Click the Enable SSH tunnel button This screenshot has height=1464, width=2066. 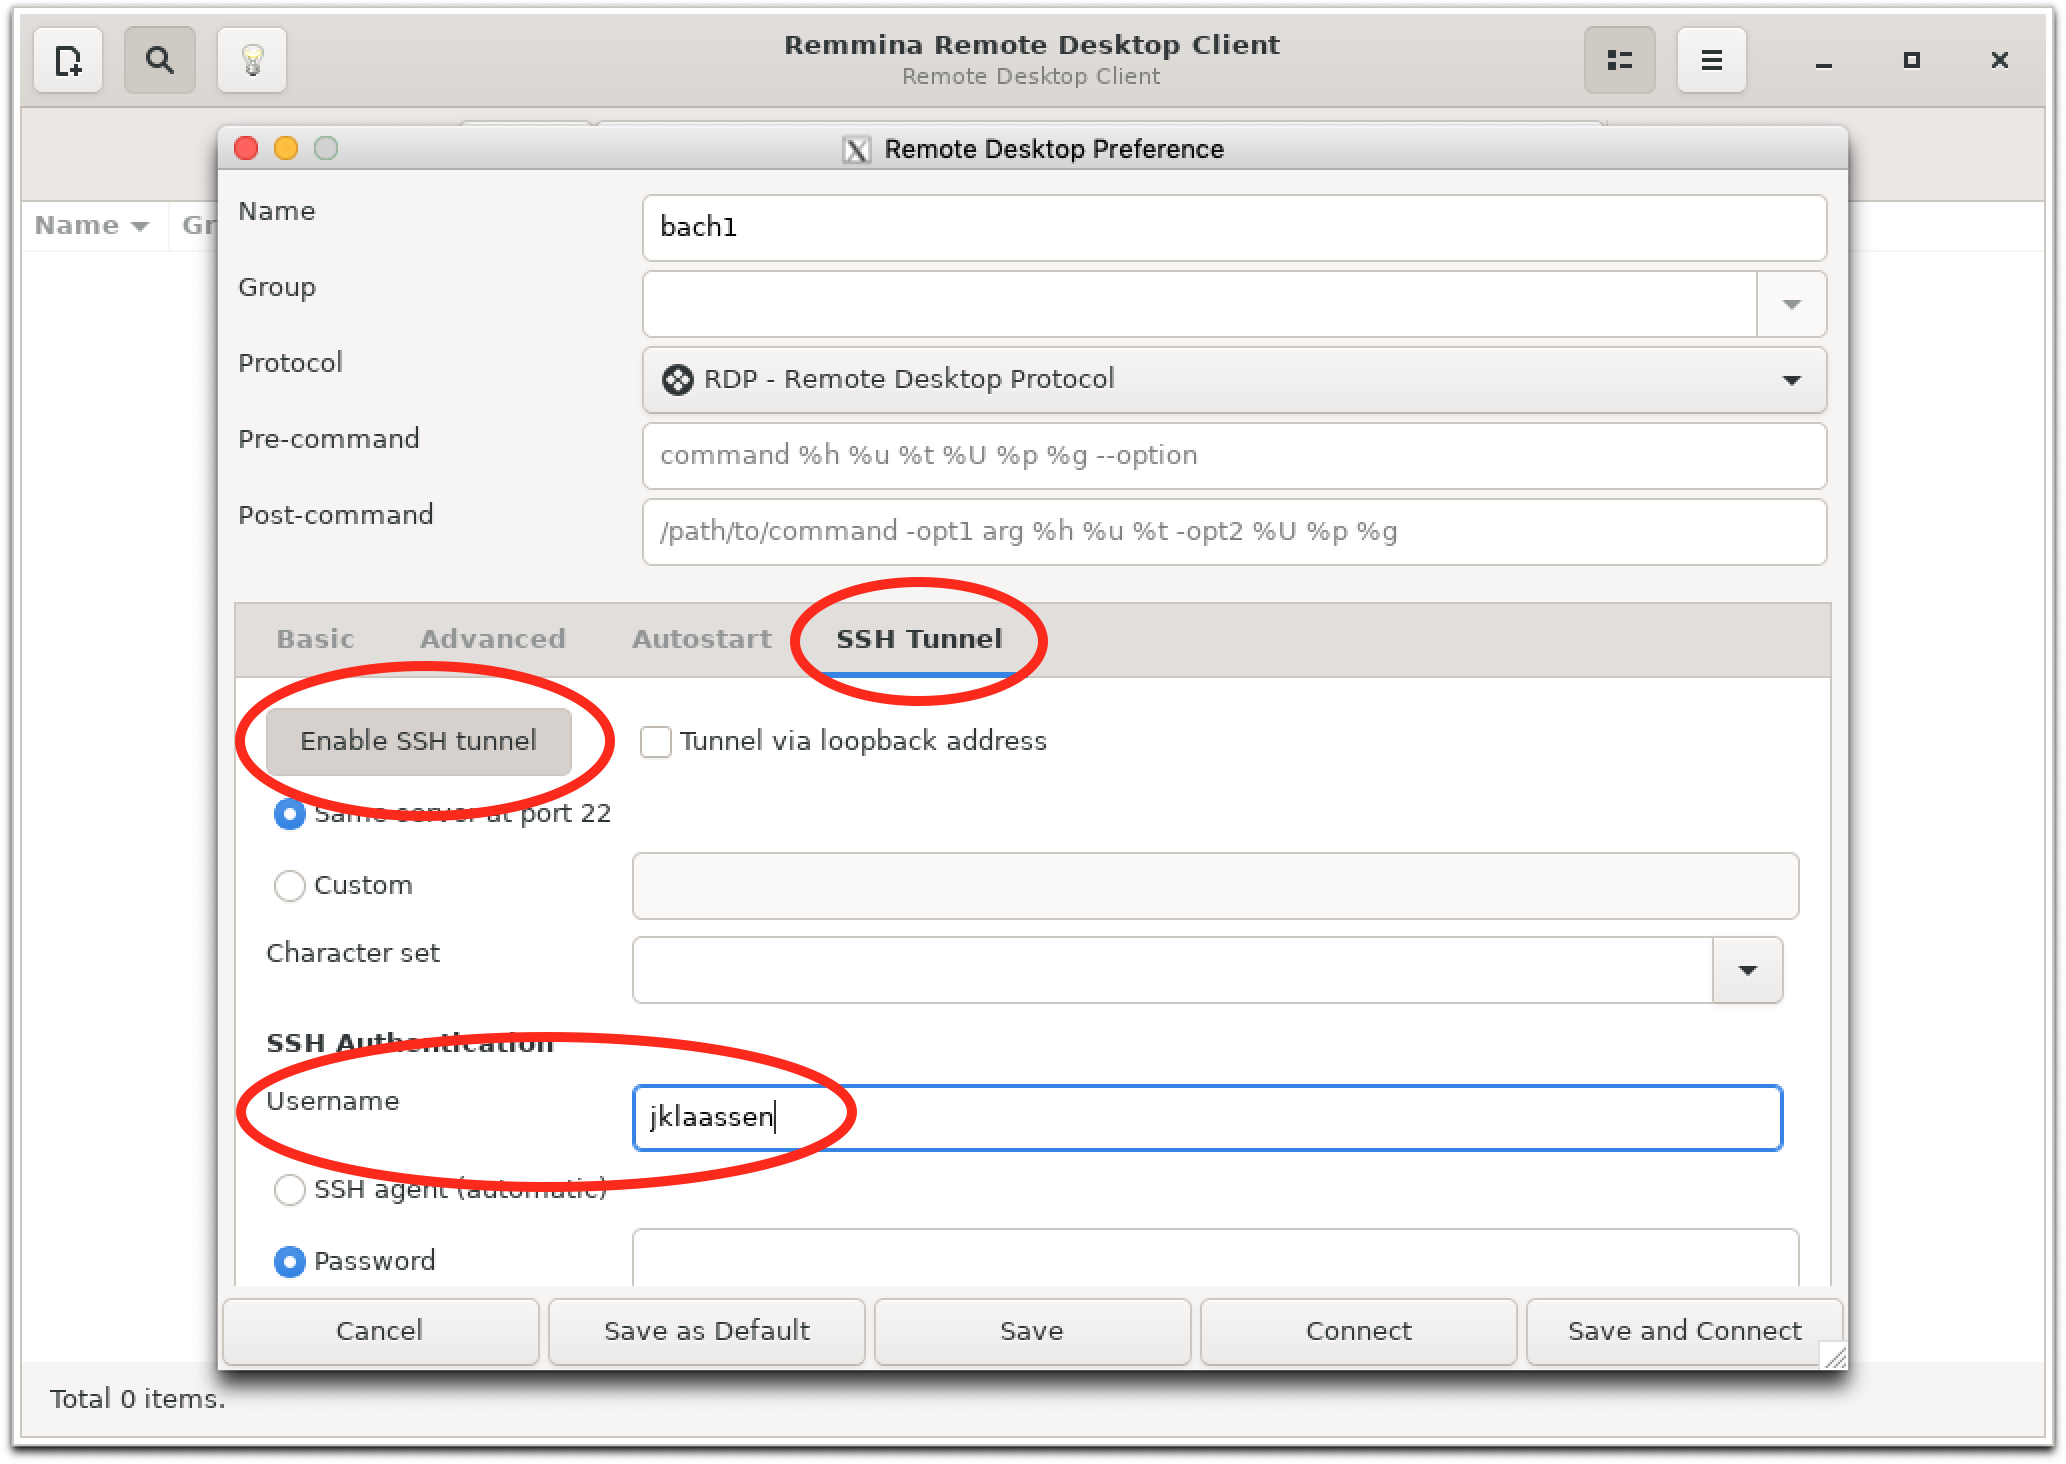point(418,742)
